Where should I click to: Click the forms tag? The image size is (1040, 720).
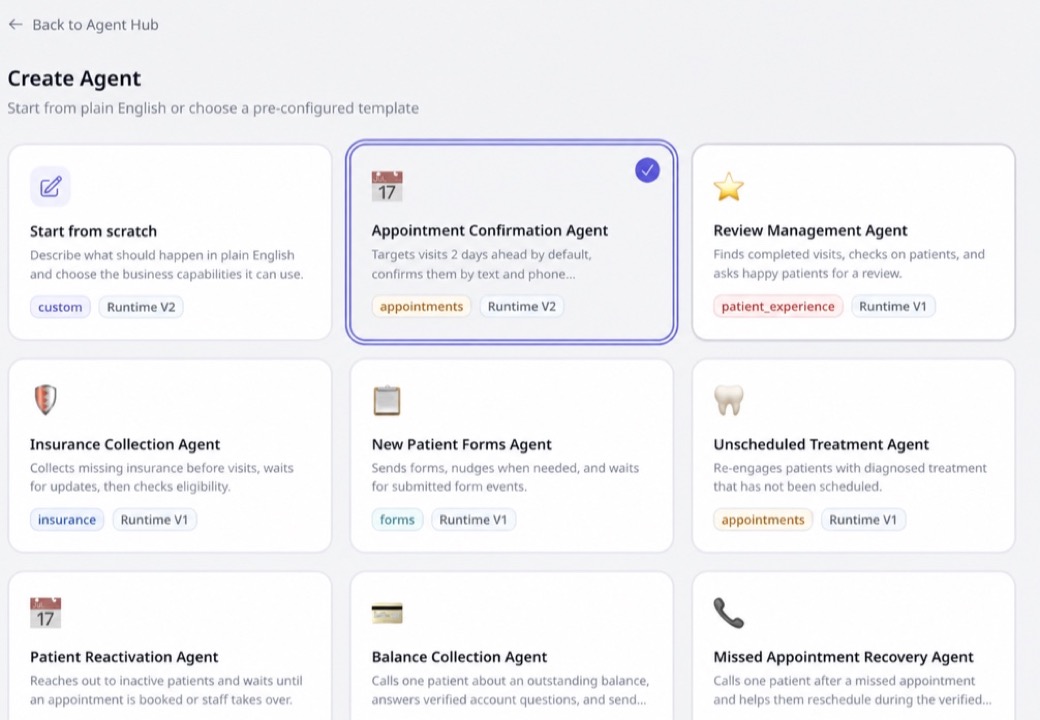397,520
